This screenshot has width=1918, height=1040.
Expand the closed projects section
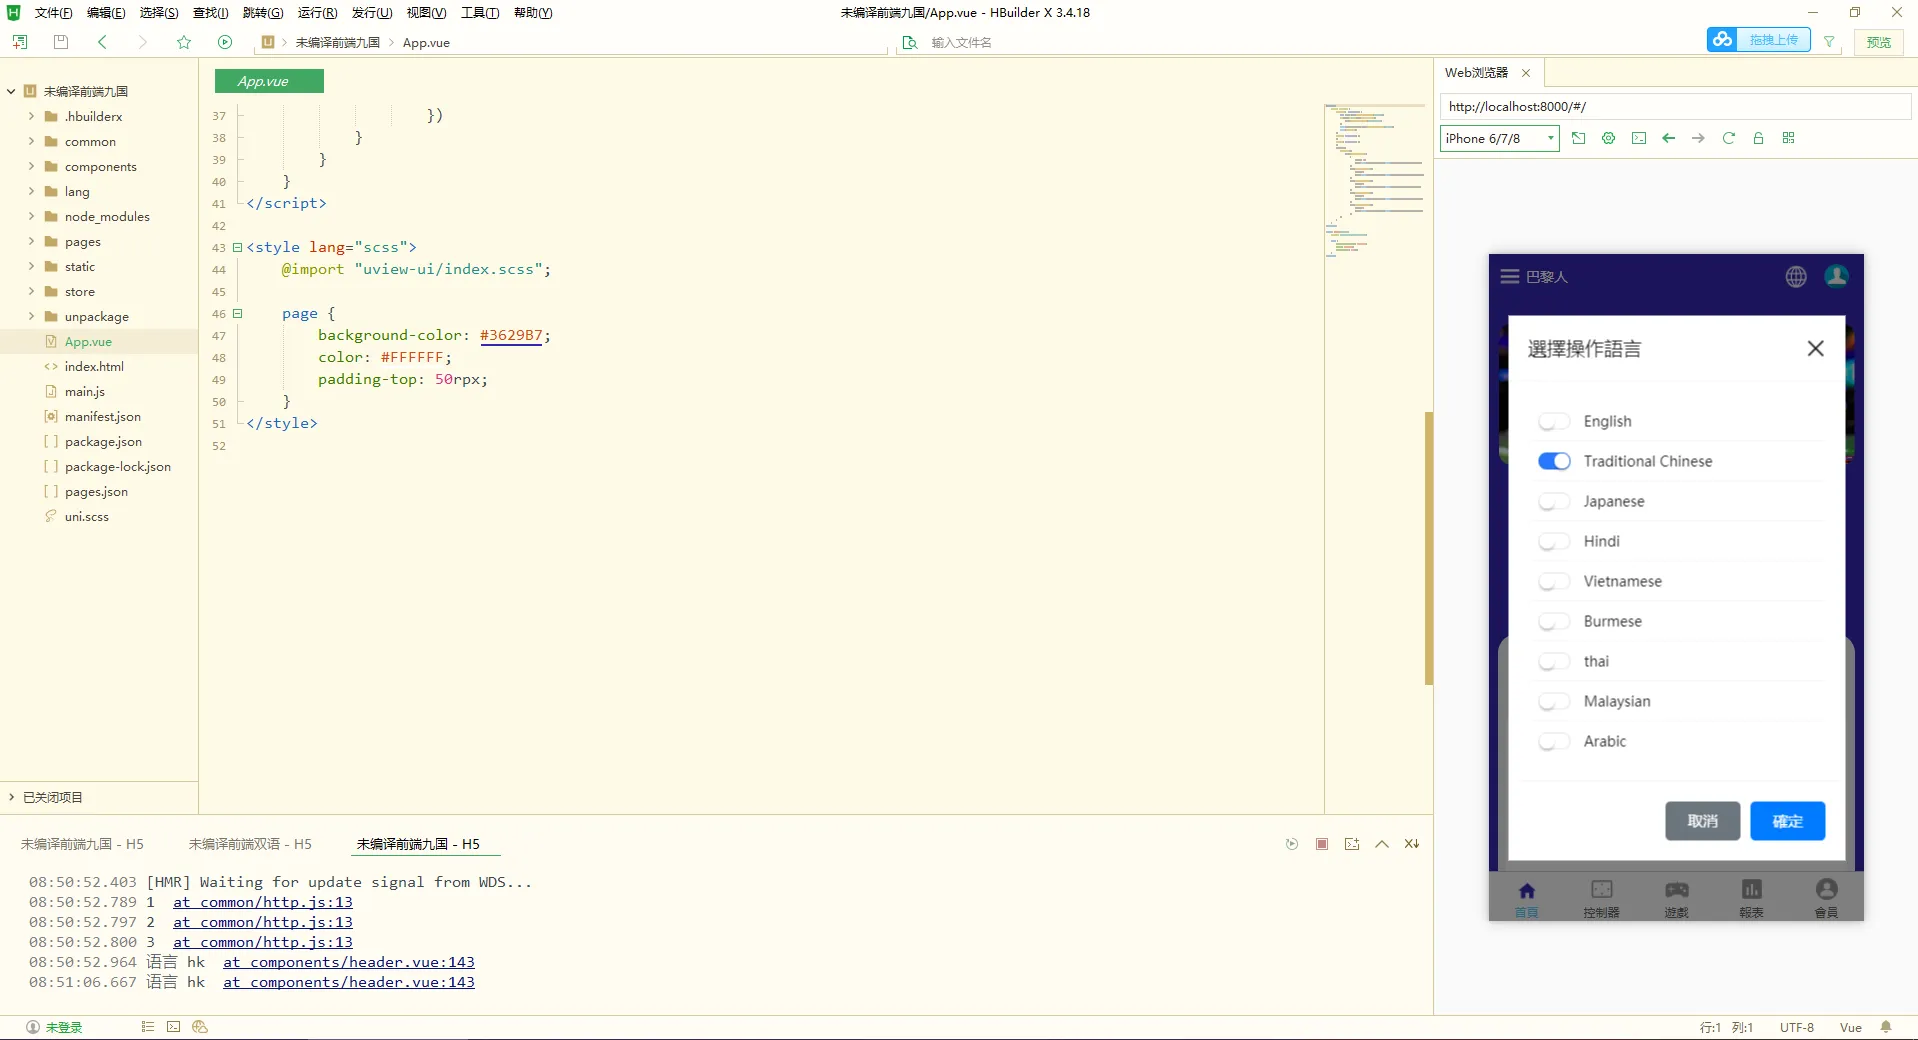point(11,797)
